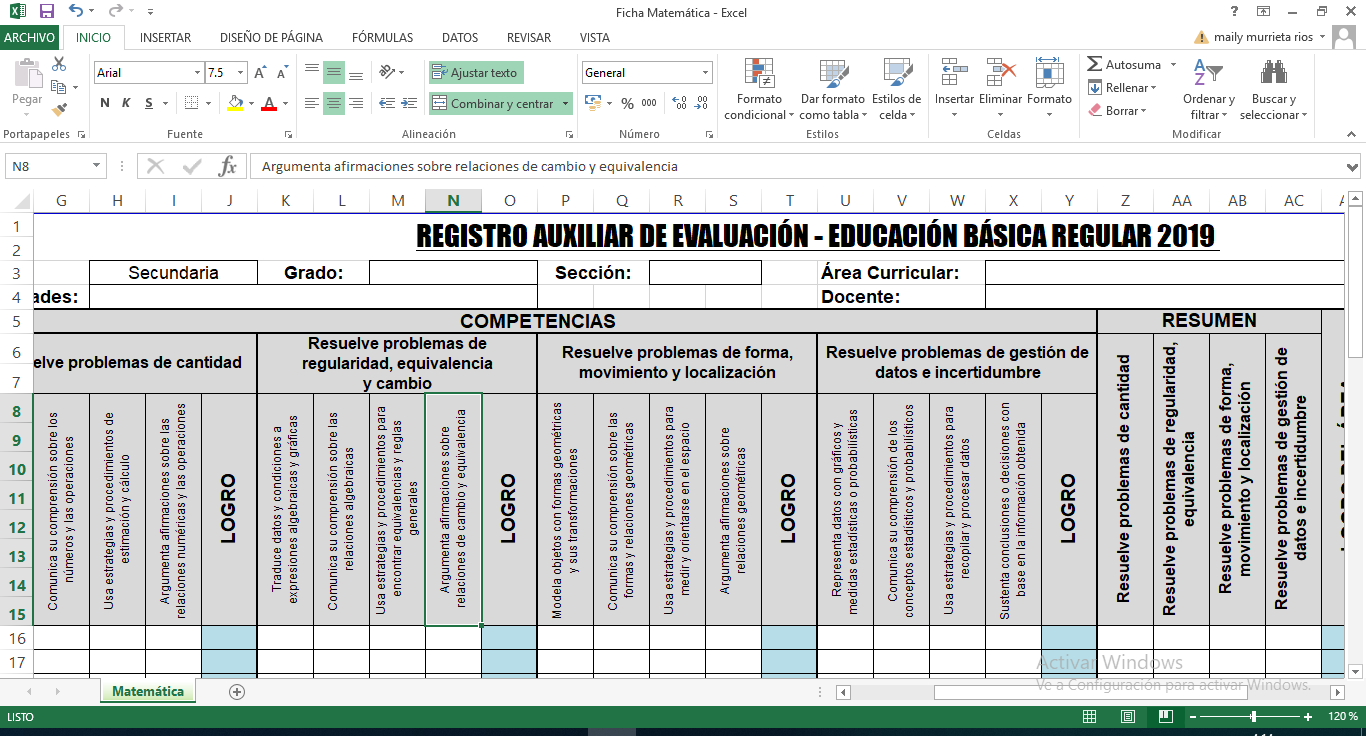Select the Format Painter brush icon
Viewport: 1366px width, 736px height.
[59, 110]
